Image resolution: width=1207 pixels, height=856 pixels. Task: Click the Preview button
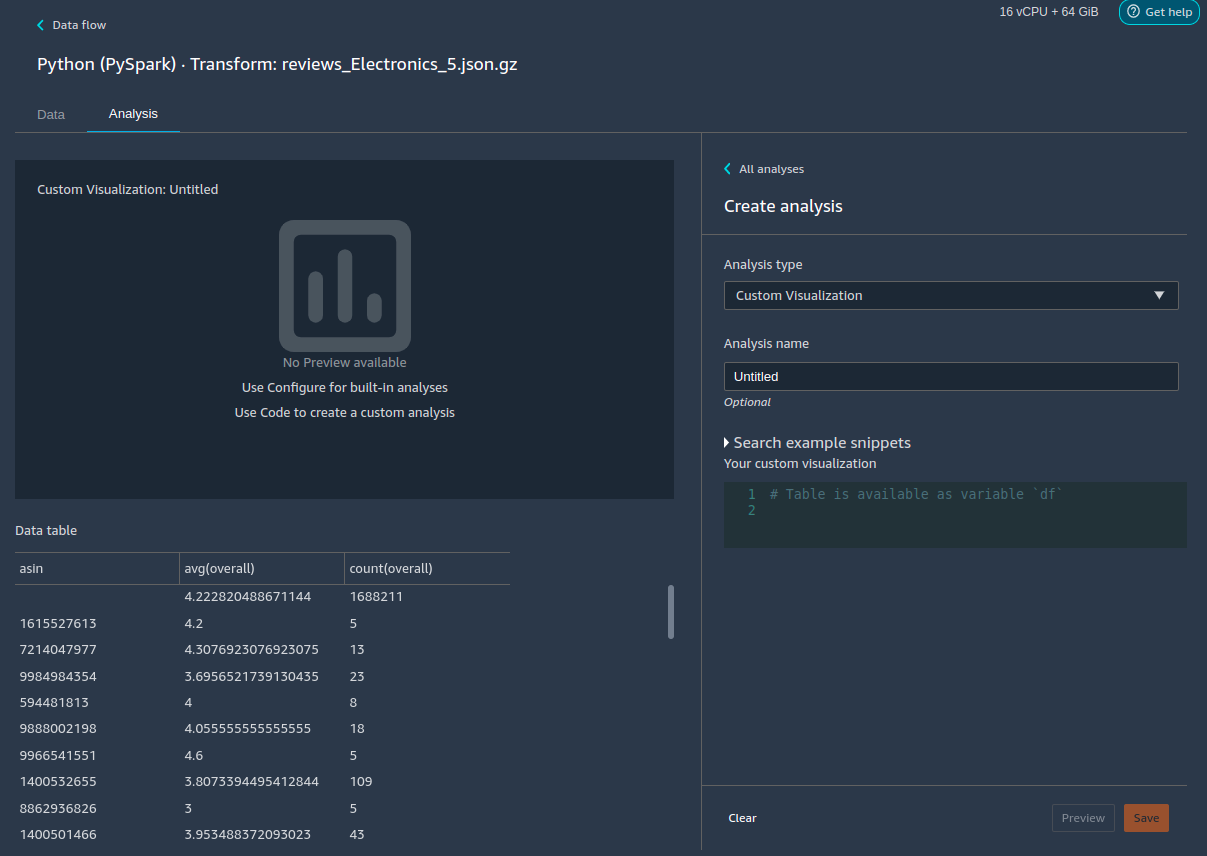point(1083,817)
